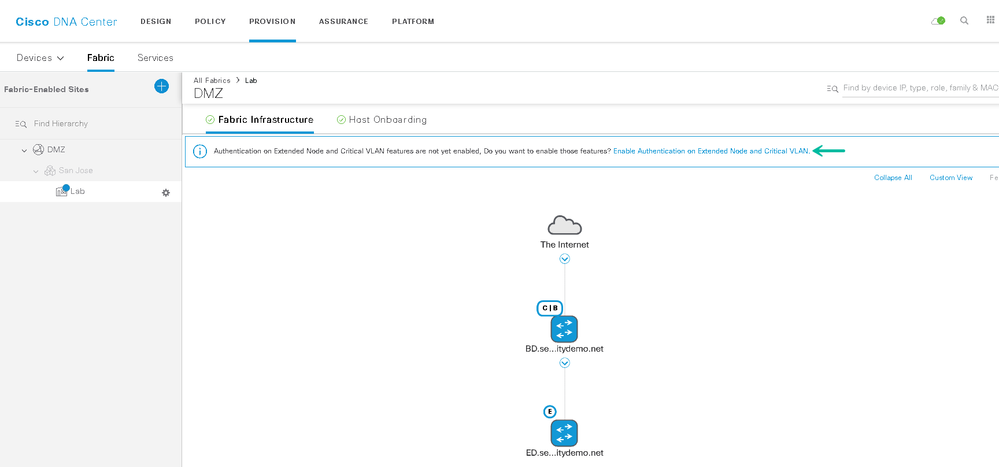The width and height of the screenshot is (999, 467).
Task: Select San Jose in the hierarchy
Action: pyautogui.click(x=76, y=171)
